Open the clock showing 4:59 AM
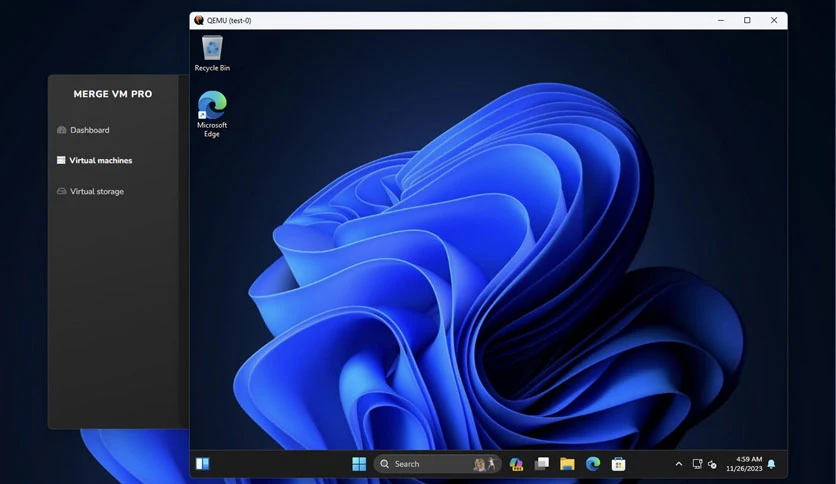 coord(744,464)
